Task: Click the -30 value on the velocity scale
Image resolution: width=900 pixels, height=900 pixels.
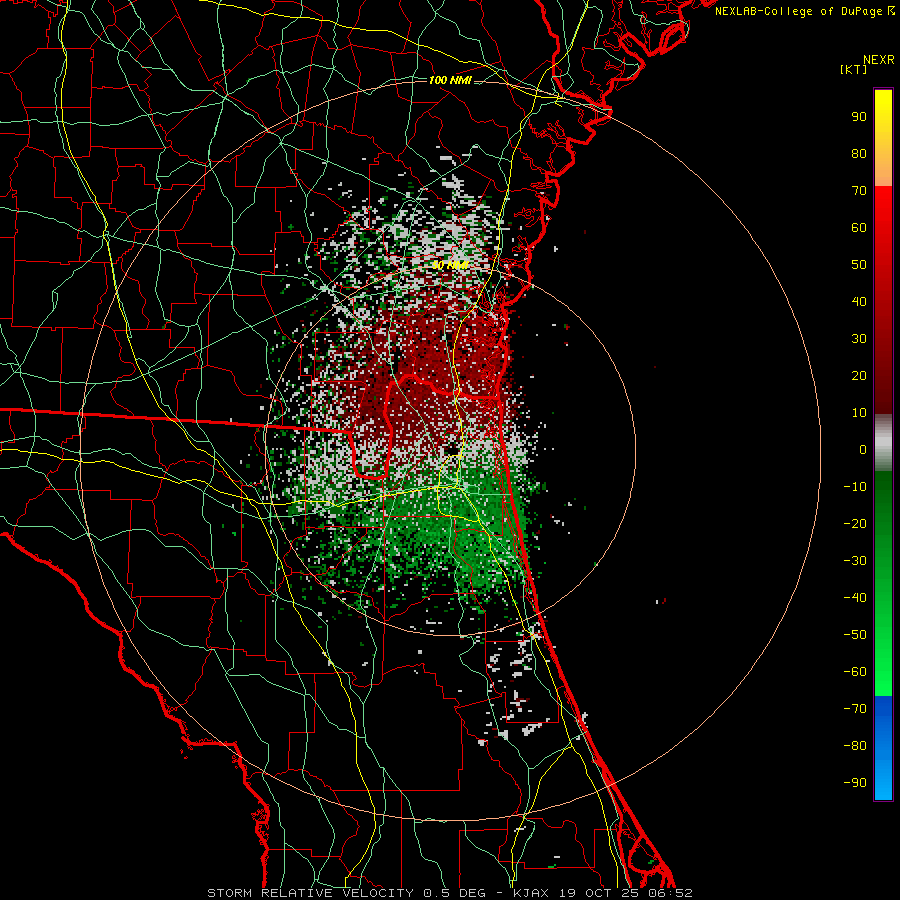Action: click(855, 561)
